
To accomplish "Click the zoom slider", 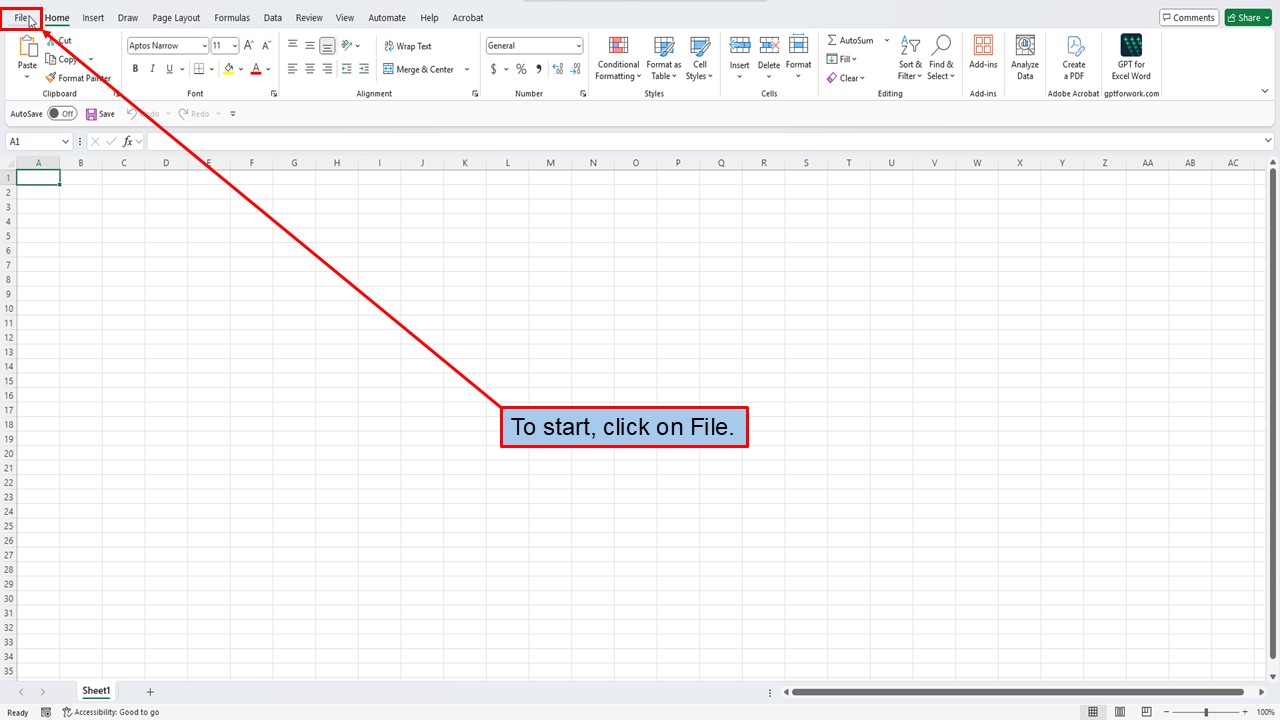I will pos(1206,712).
